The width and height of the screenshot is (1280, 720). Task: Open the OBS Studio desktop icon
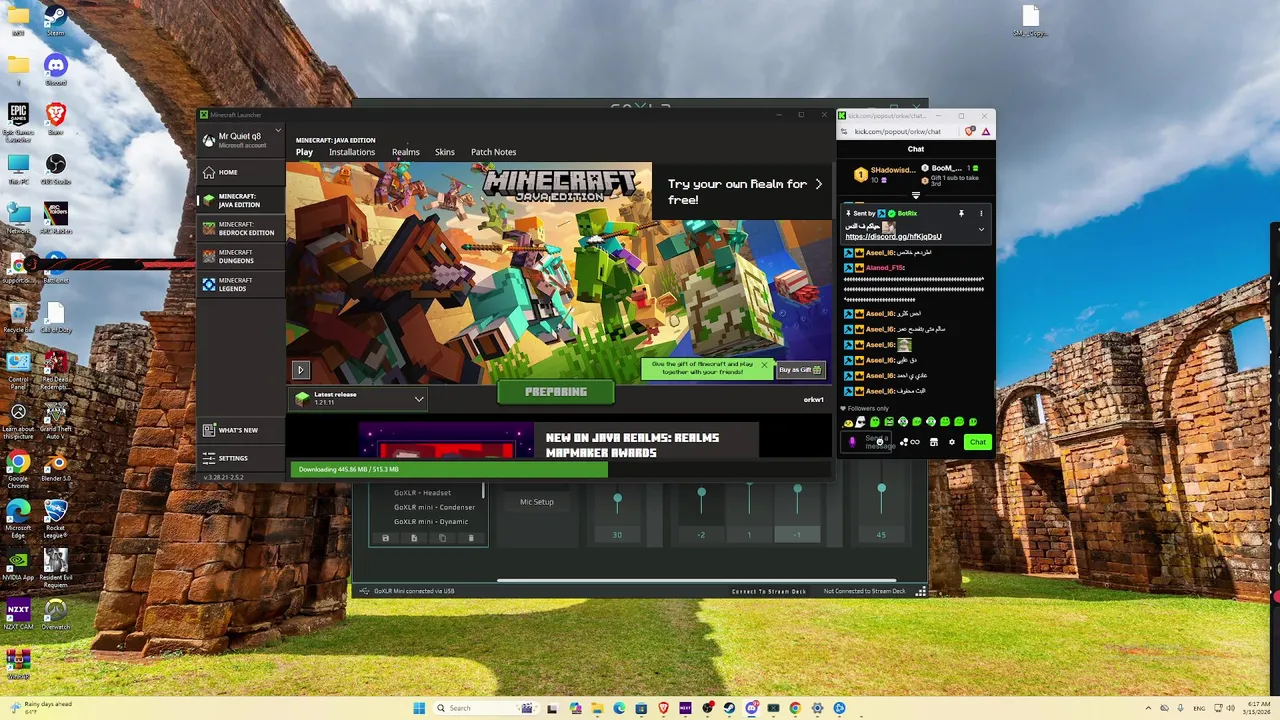point(56,168)
